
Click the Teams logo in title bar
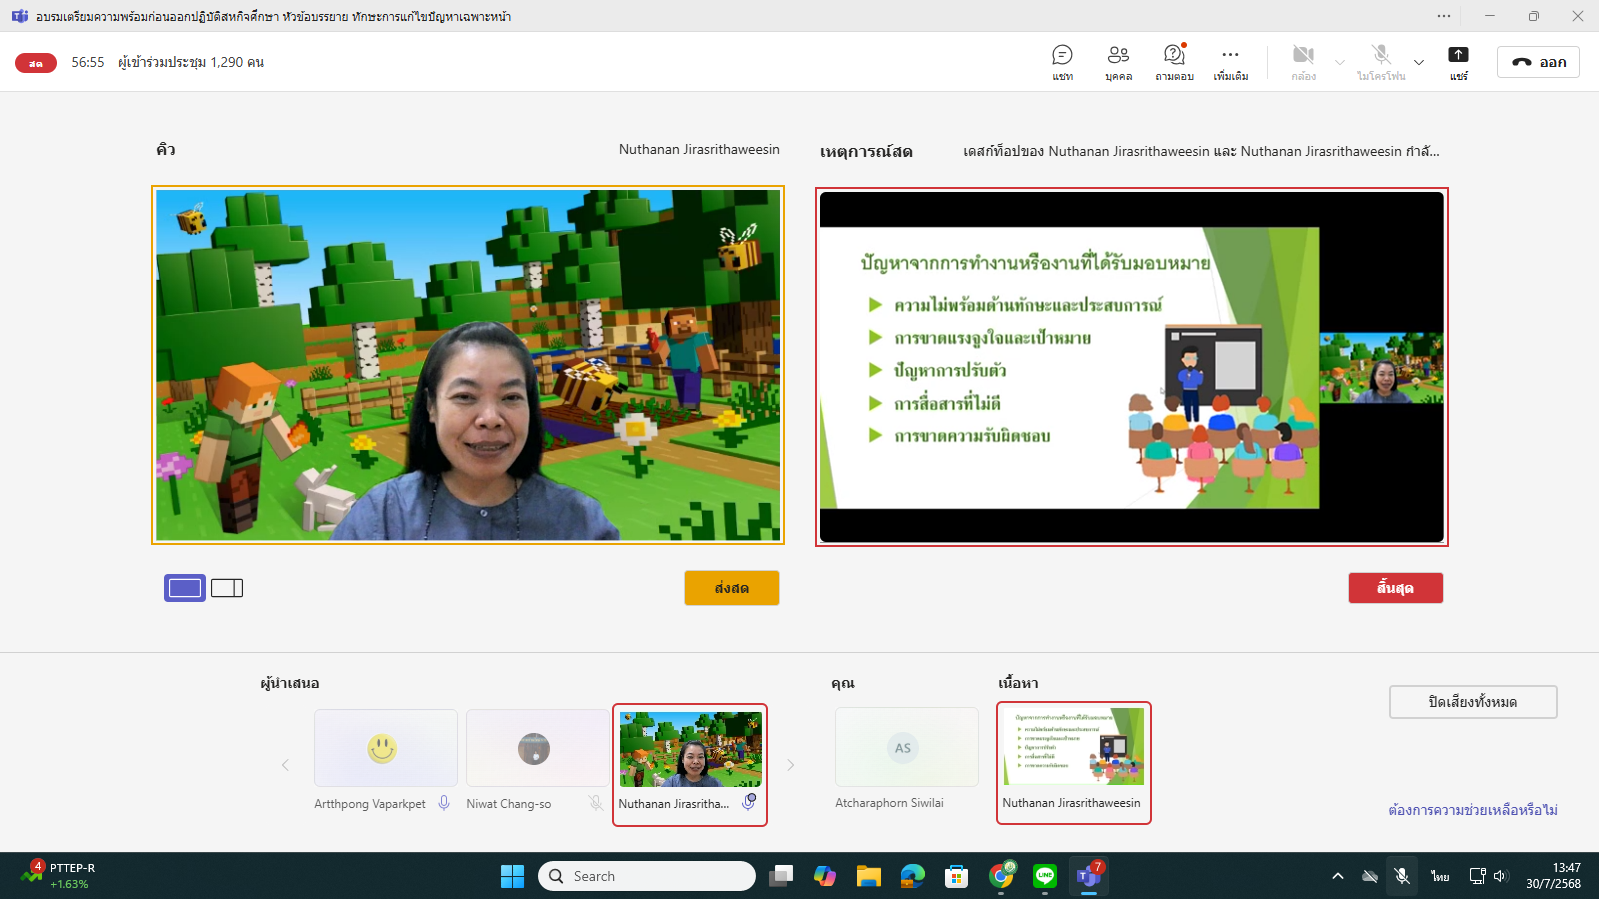click(x=19, y=16)
